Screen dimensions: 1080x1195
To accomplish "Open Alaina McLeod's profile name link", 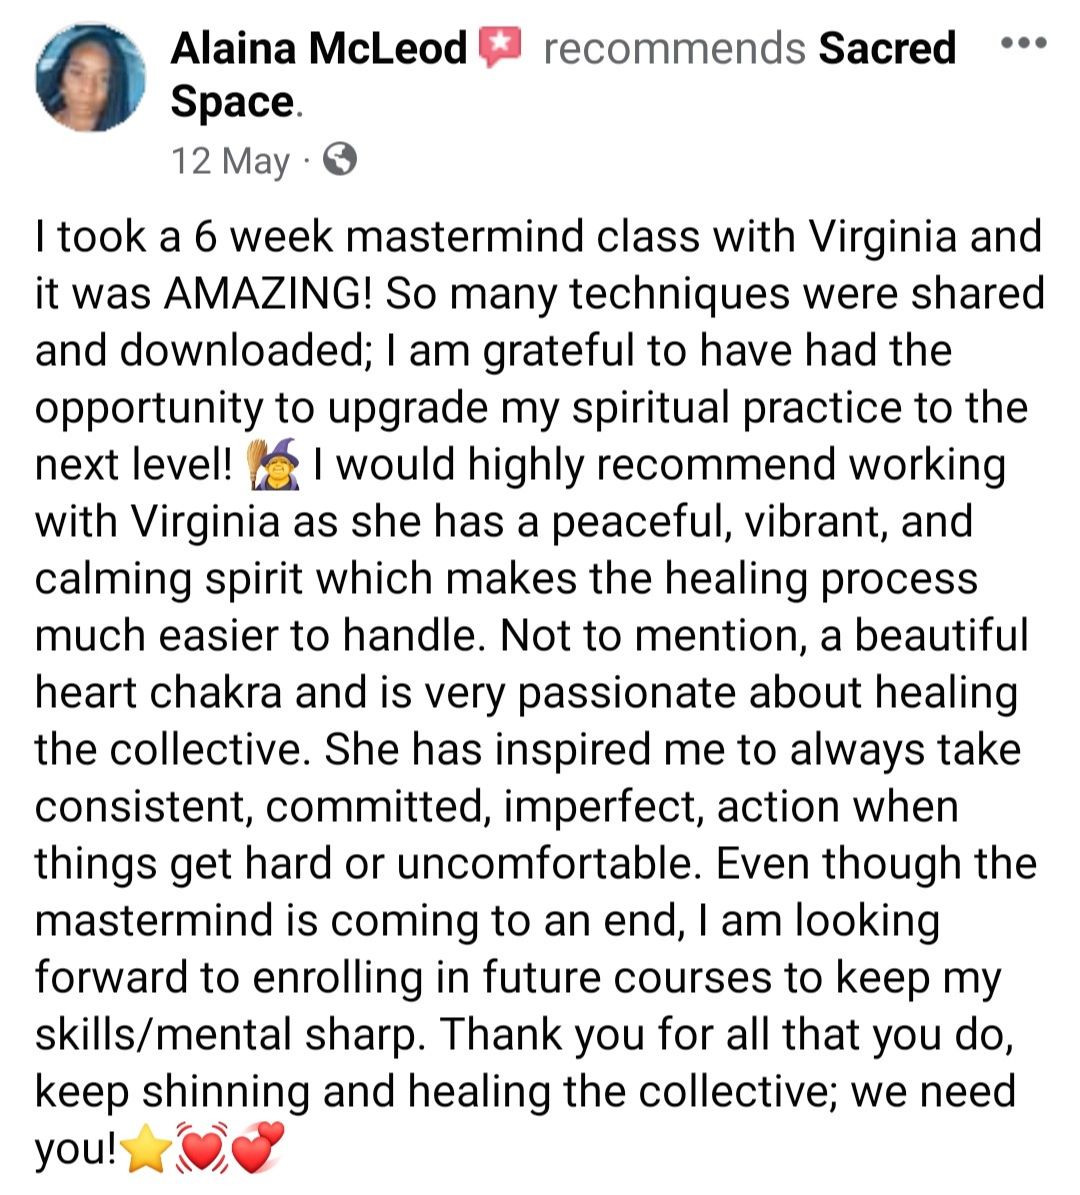I will 318,48.
